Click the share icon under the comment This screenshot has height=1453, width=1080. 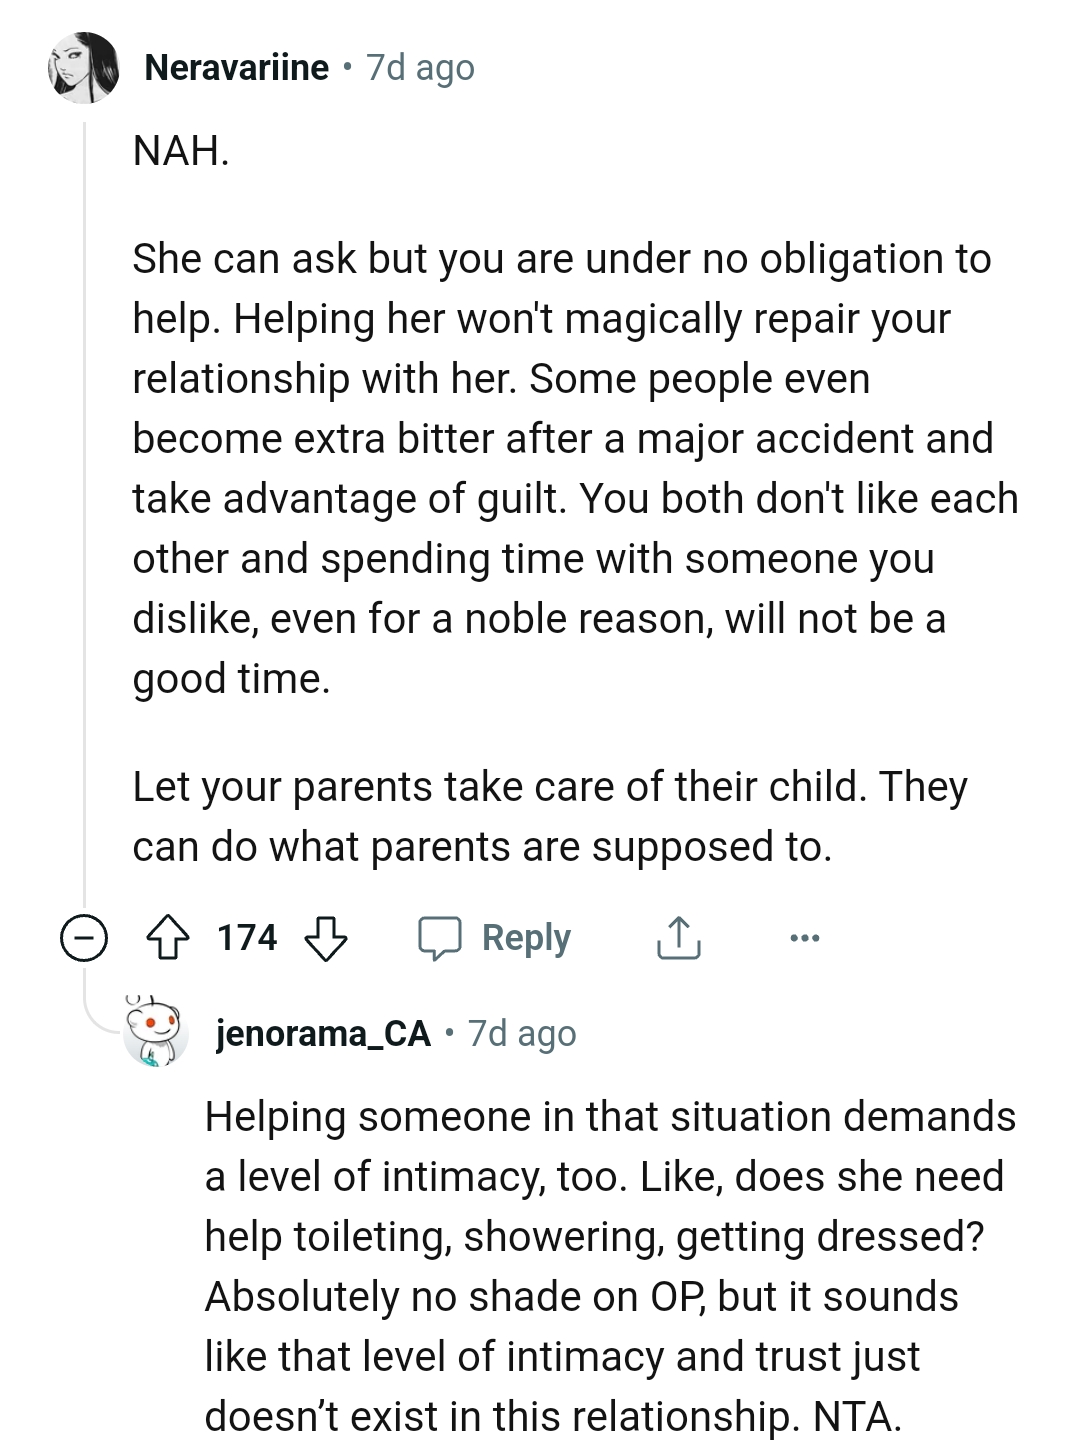click(678, 938)
